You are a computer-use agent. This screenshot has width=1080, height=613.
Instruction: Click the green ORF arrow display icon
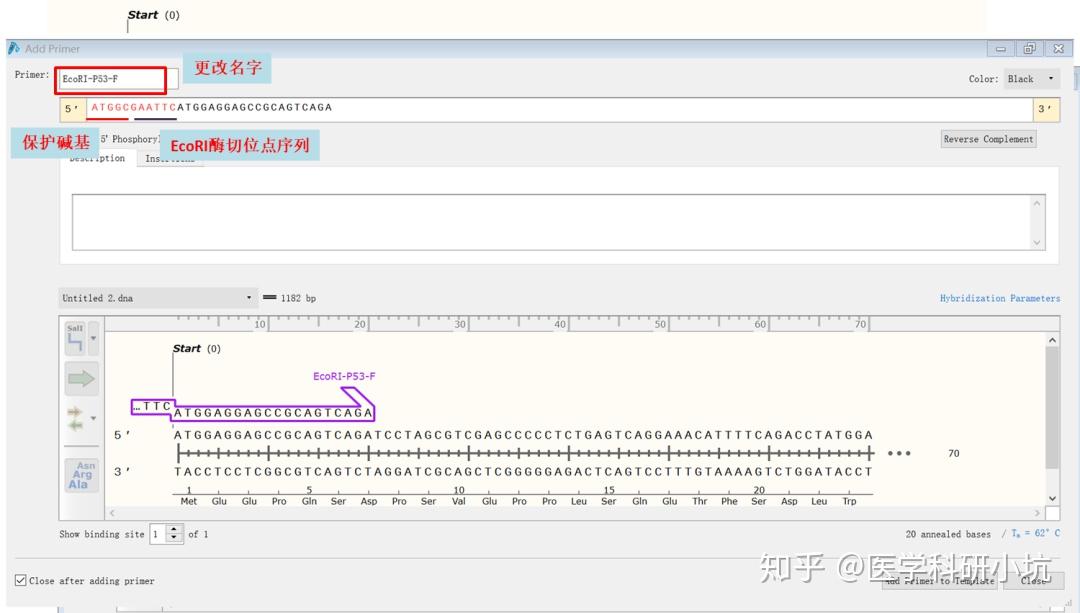coord(80,378)
